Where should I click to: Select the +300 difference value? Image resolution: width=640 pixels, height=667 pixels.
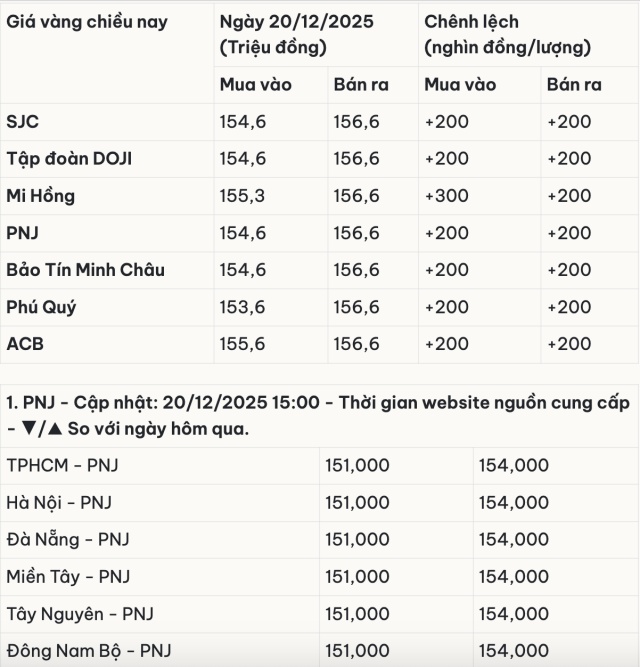coord(446,196)
